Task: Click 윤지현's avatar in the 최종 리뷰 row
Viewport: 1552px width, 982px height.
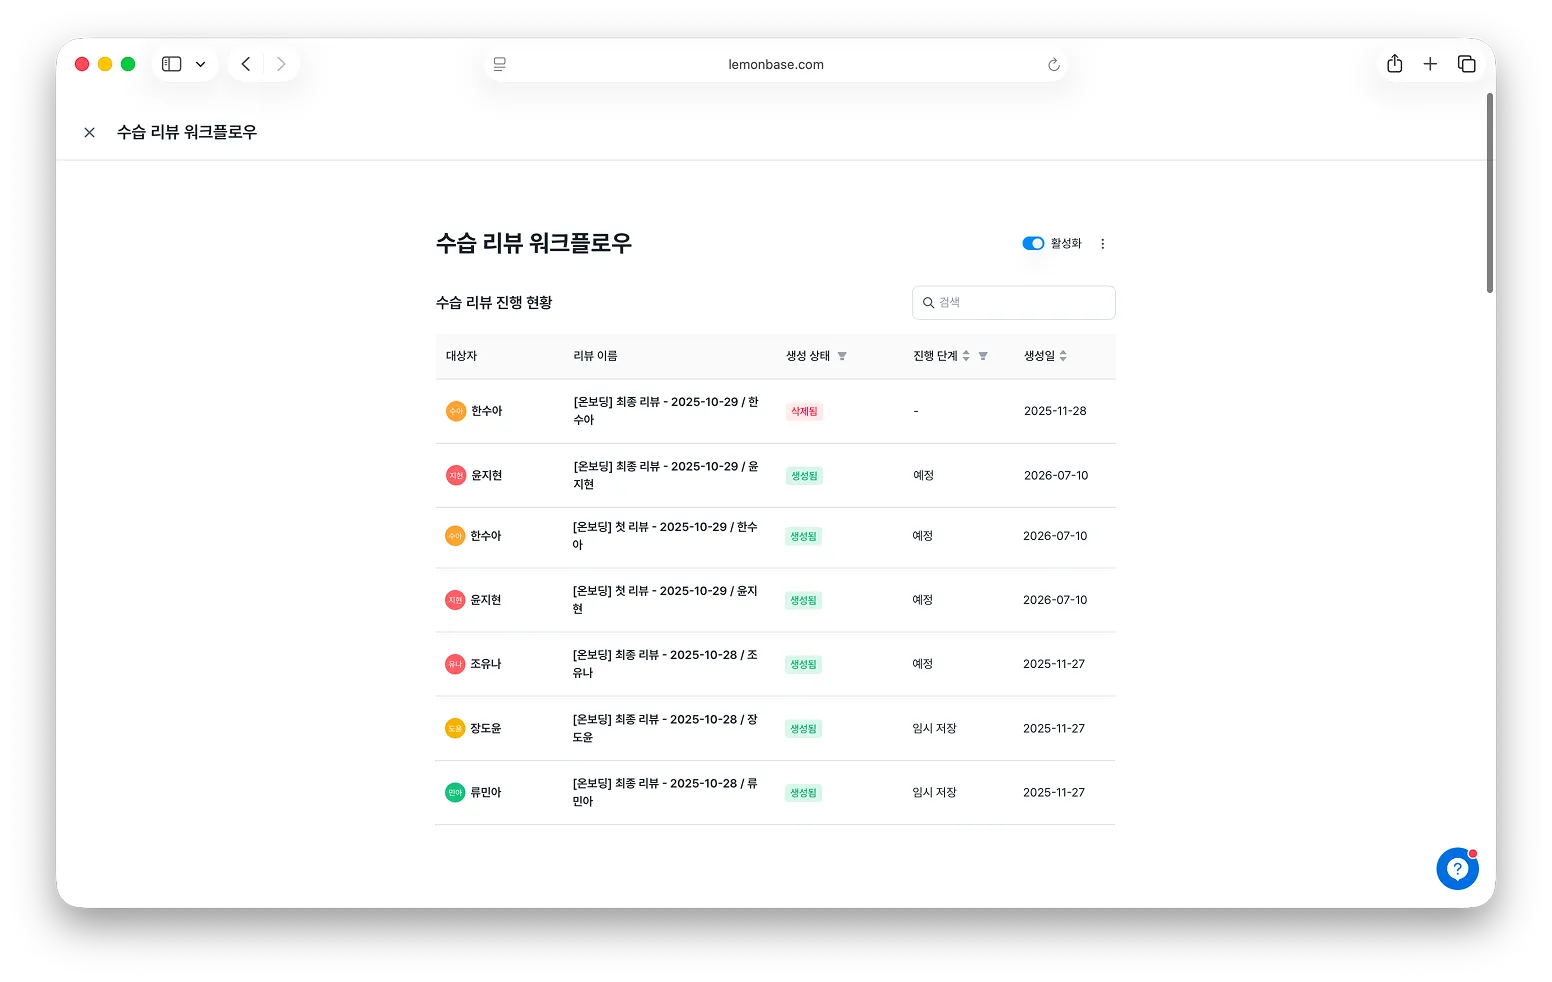Action: click(x=456, y=476)
